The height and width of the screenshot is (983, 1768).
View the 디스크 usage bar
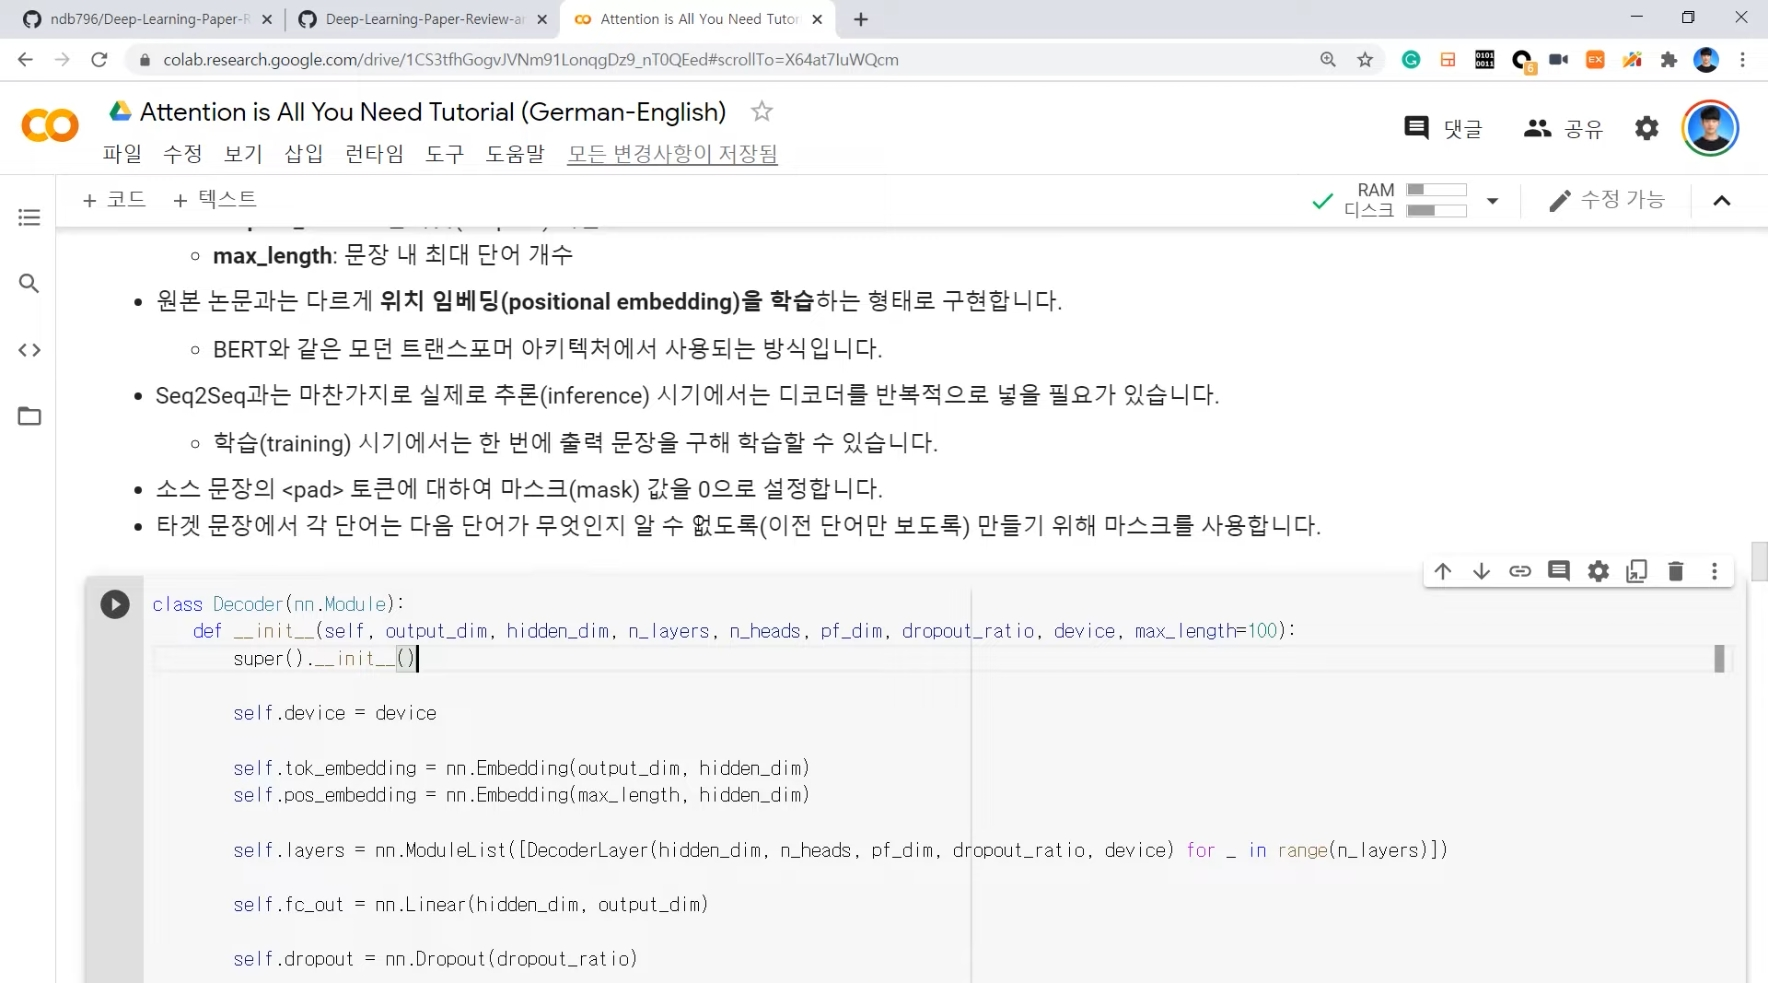(x=1436, y=210)
